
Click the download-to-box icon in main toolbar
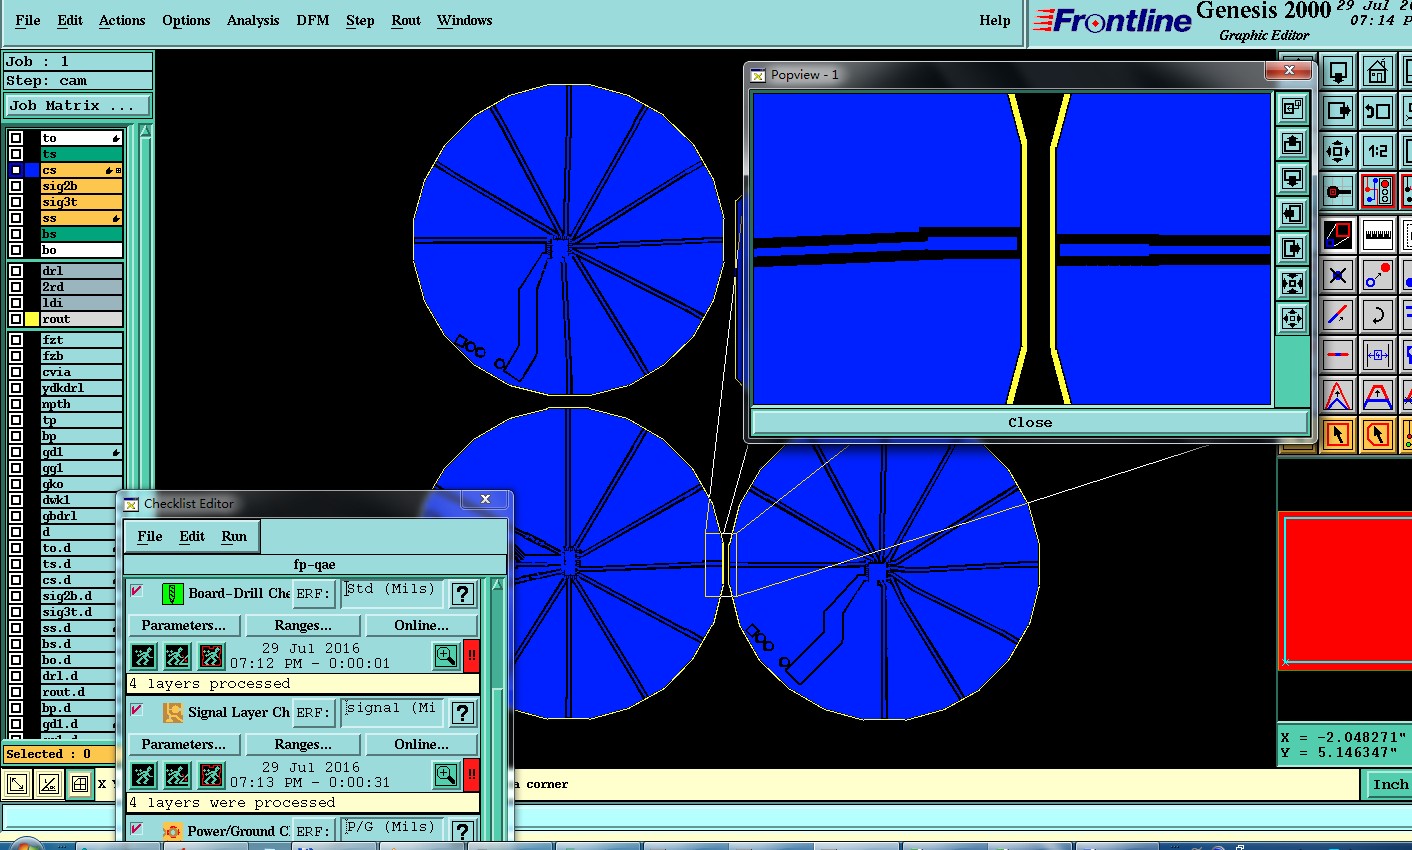click(x=1338, y=71)
